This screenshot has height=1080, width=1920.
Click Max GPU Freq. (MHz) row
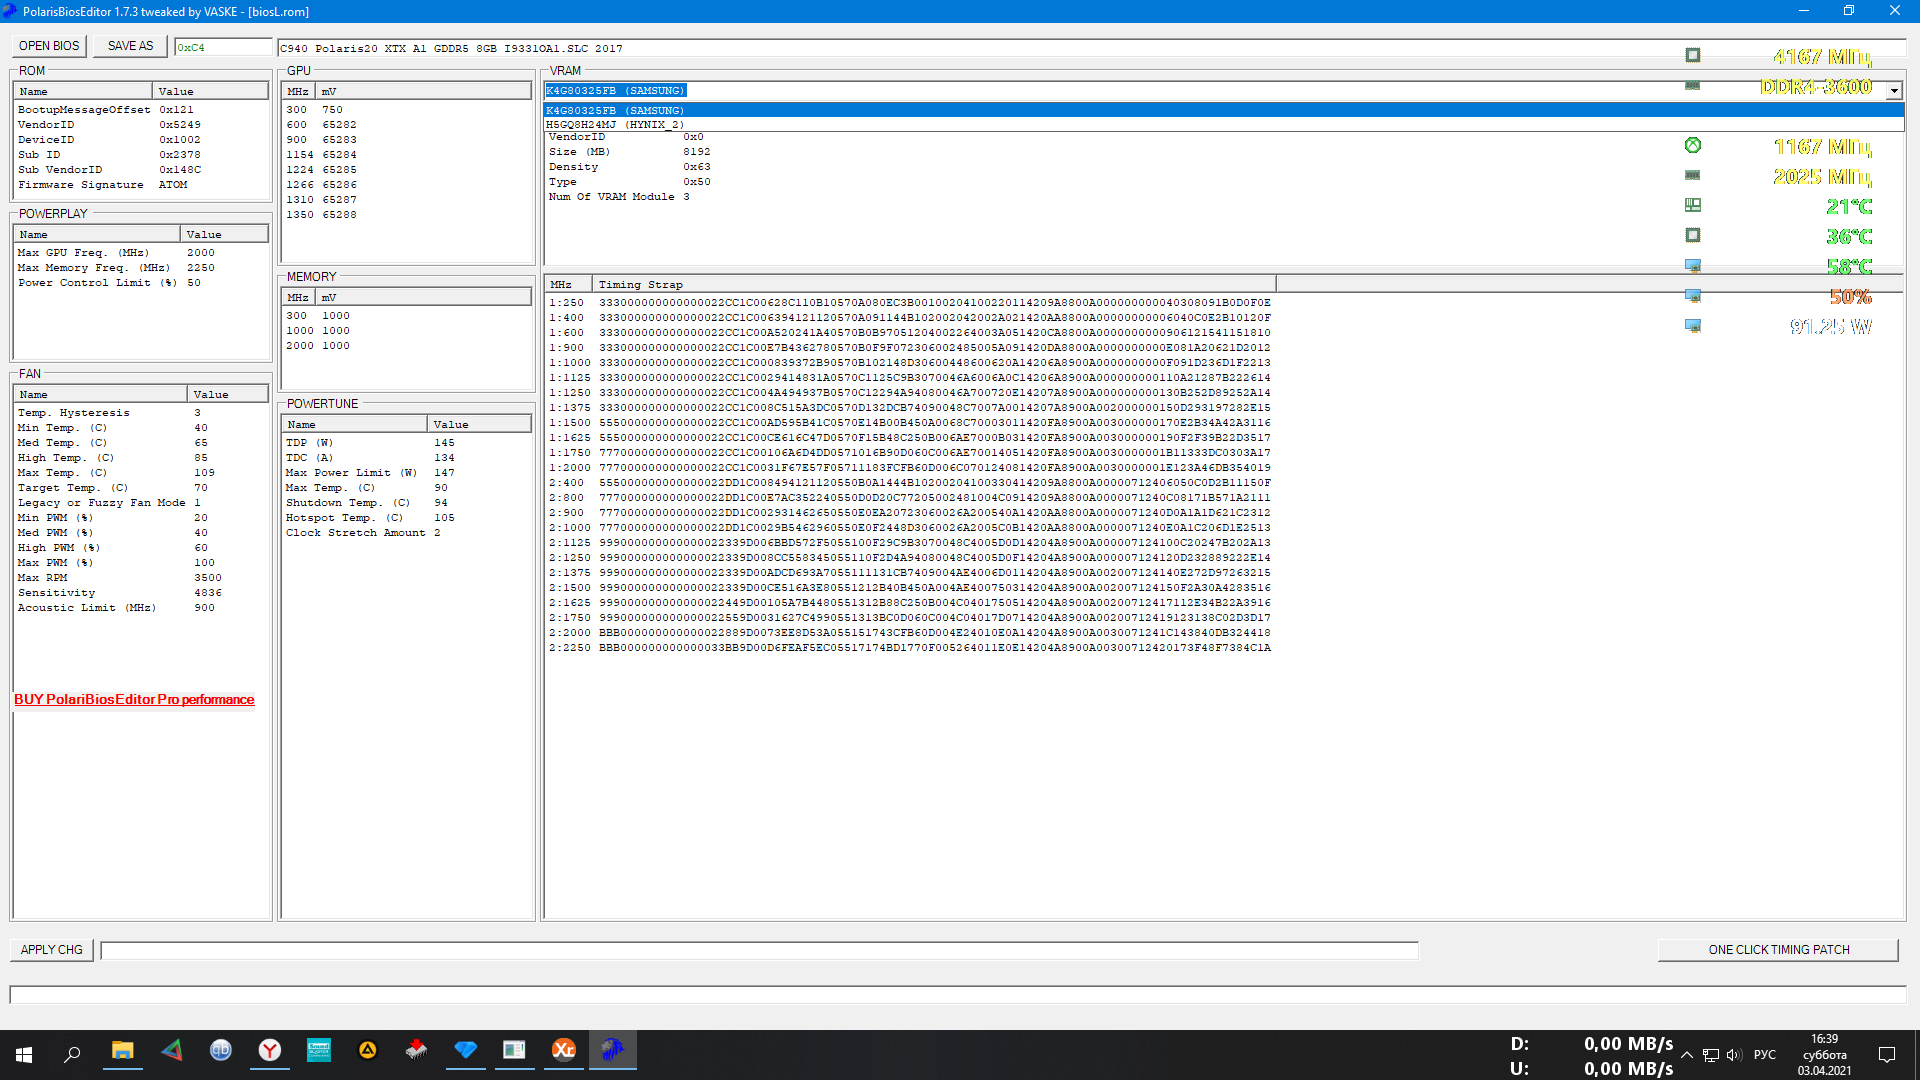pyautogui.click(x=141, y=252)
